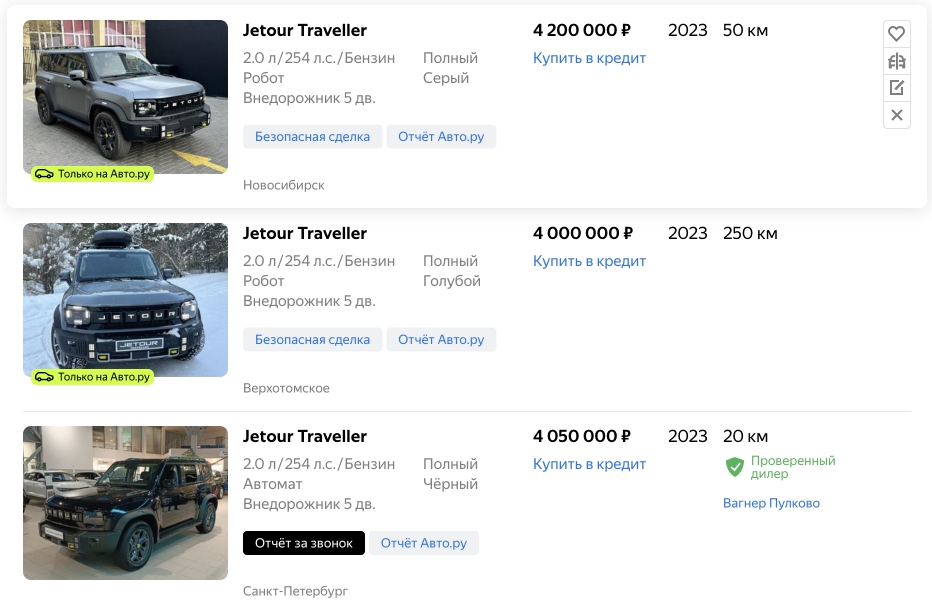932x606 pixels.
Task: Click "Только на Авто.ру" badge on blue car photo
Action: 92,377
